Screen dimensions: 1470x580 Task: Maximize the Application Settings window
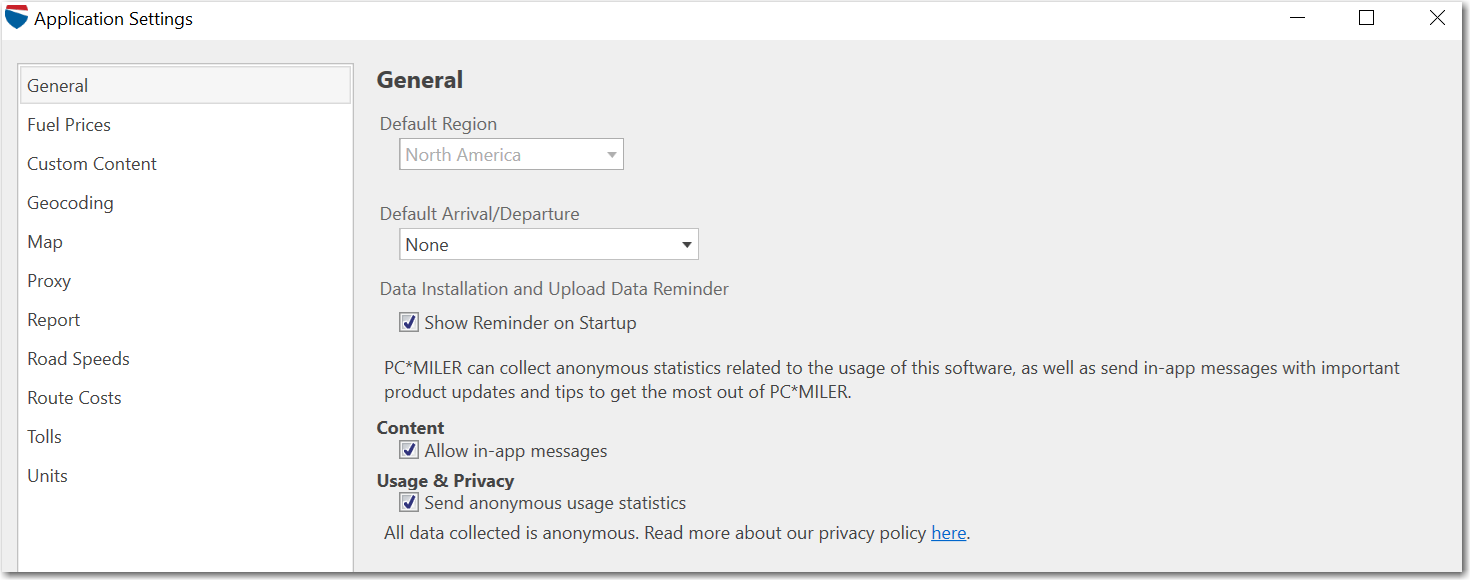click(x=1367, y=18)
